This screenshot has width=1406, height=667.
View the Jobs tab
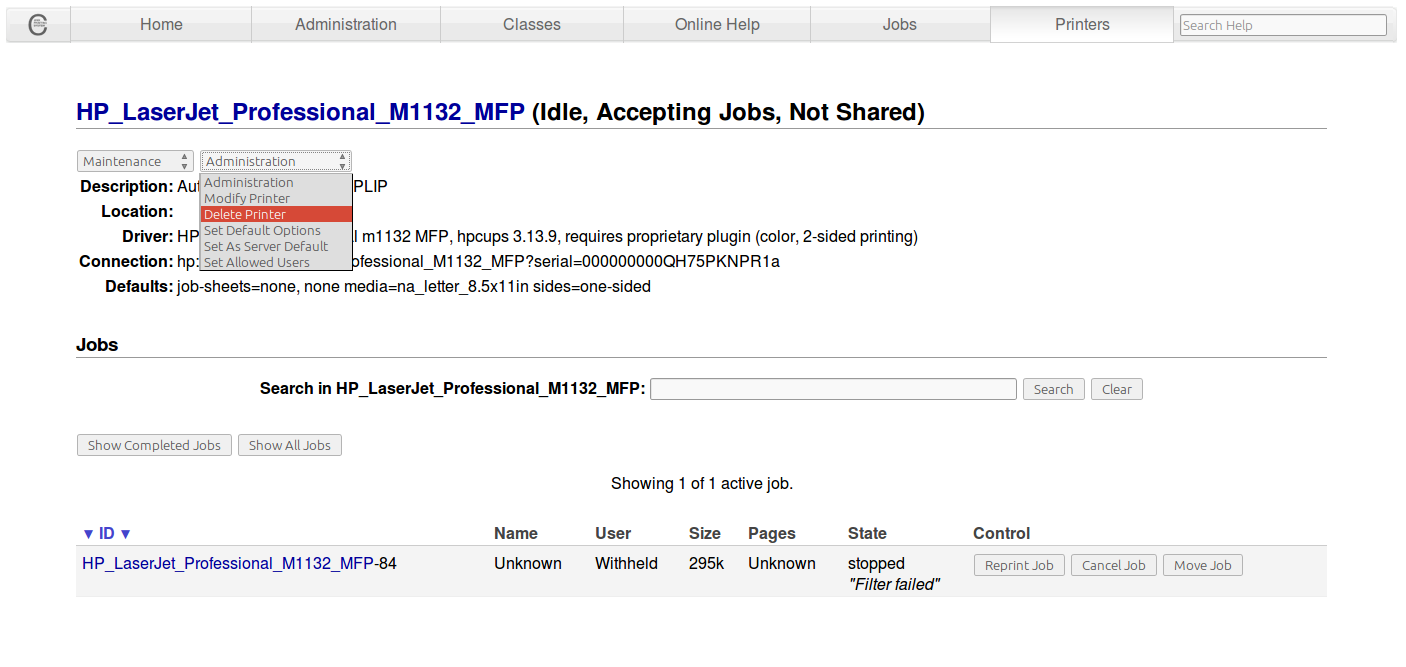pyautogui.click(x=900, y=25)
